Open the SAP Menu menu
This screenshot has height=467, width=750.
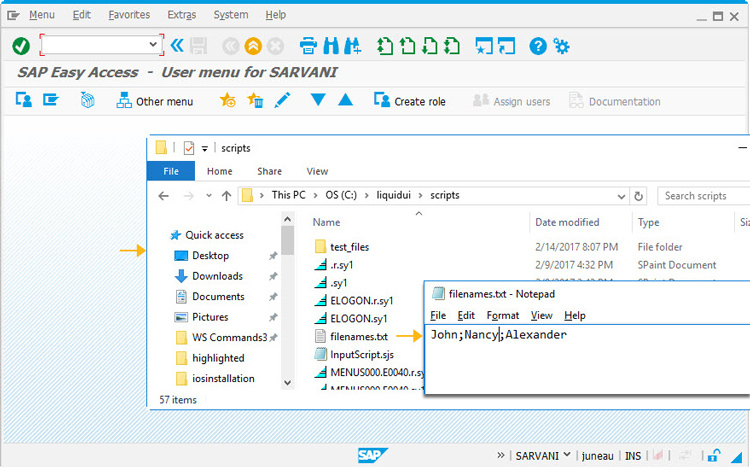[42, 15]
